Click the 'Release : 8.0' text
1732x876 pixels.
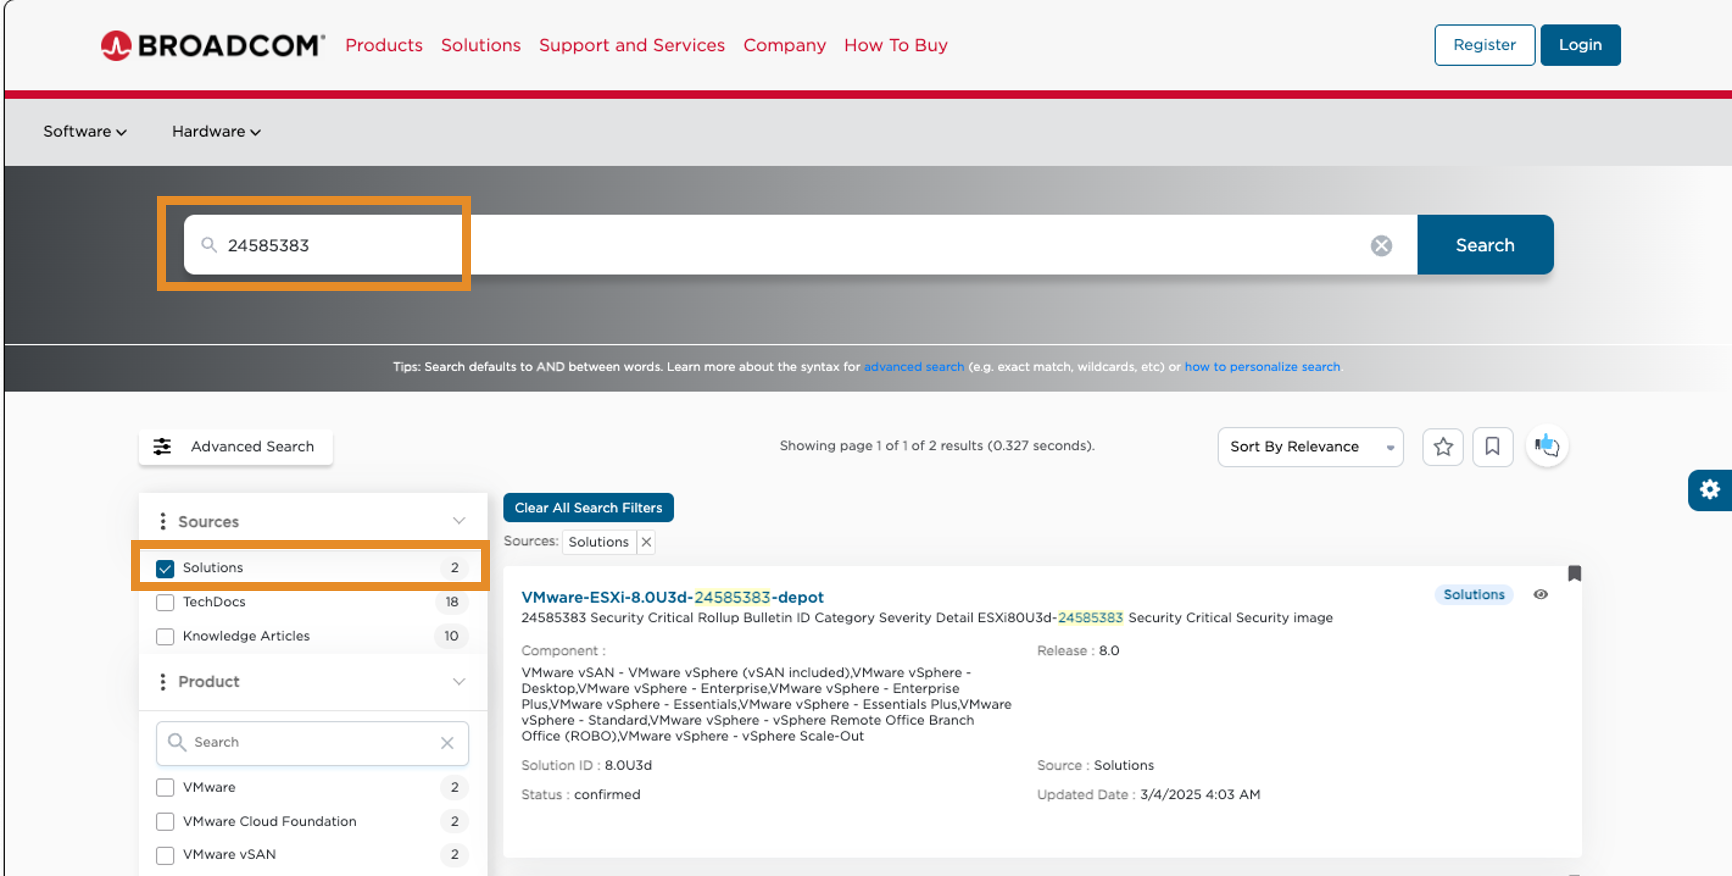[1078, 651]
